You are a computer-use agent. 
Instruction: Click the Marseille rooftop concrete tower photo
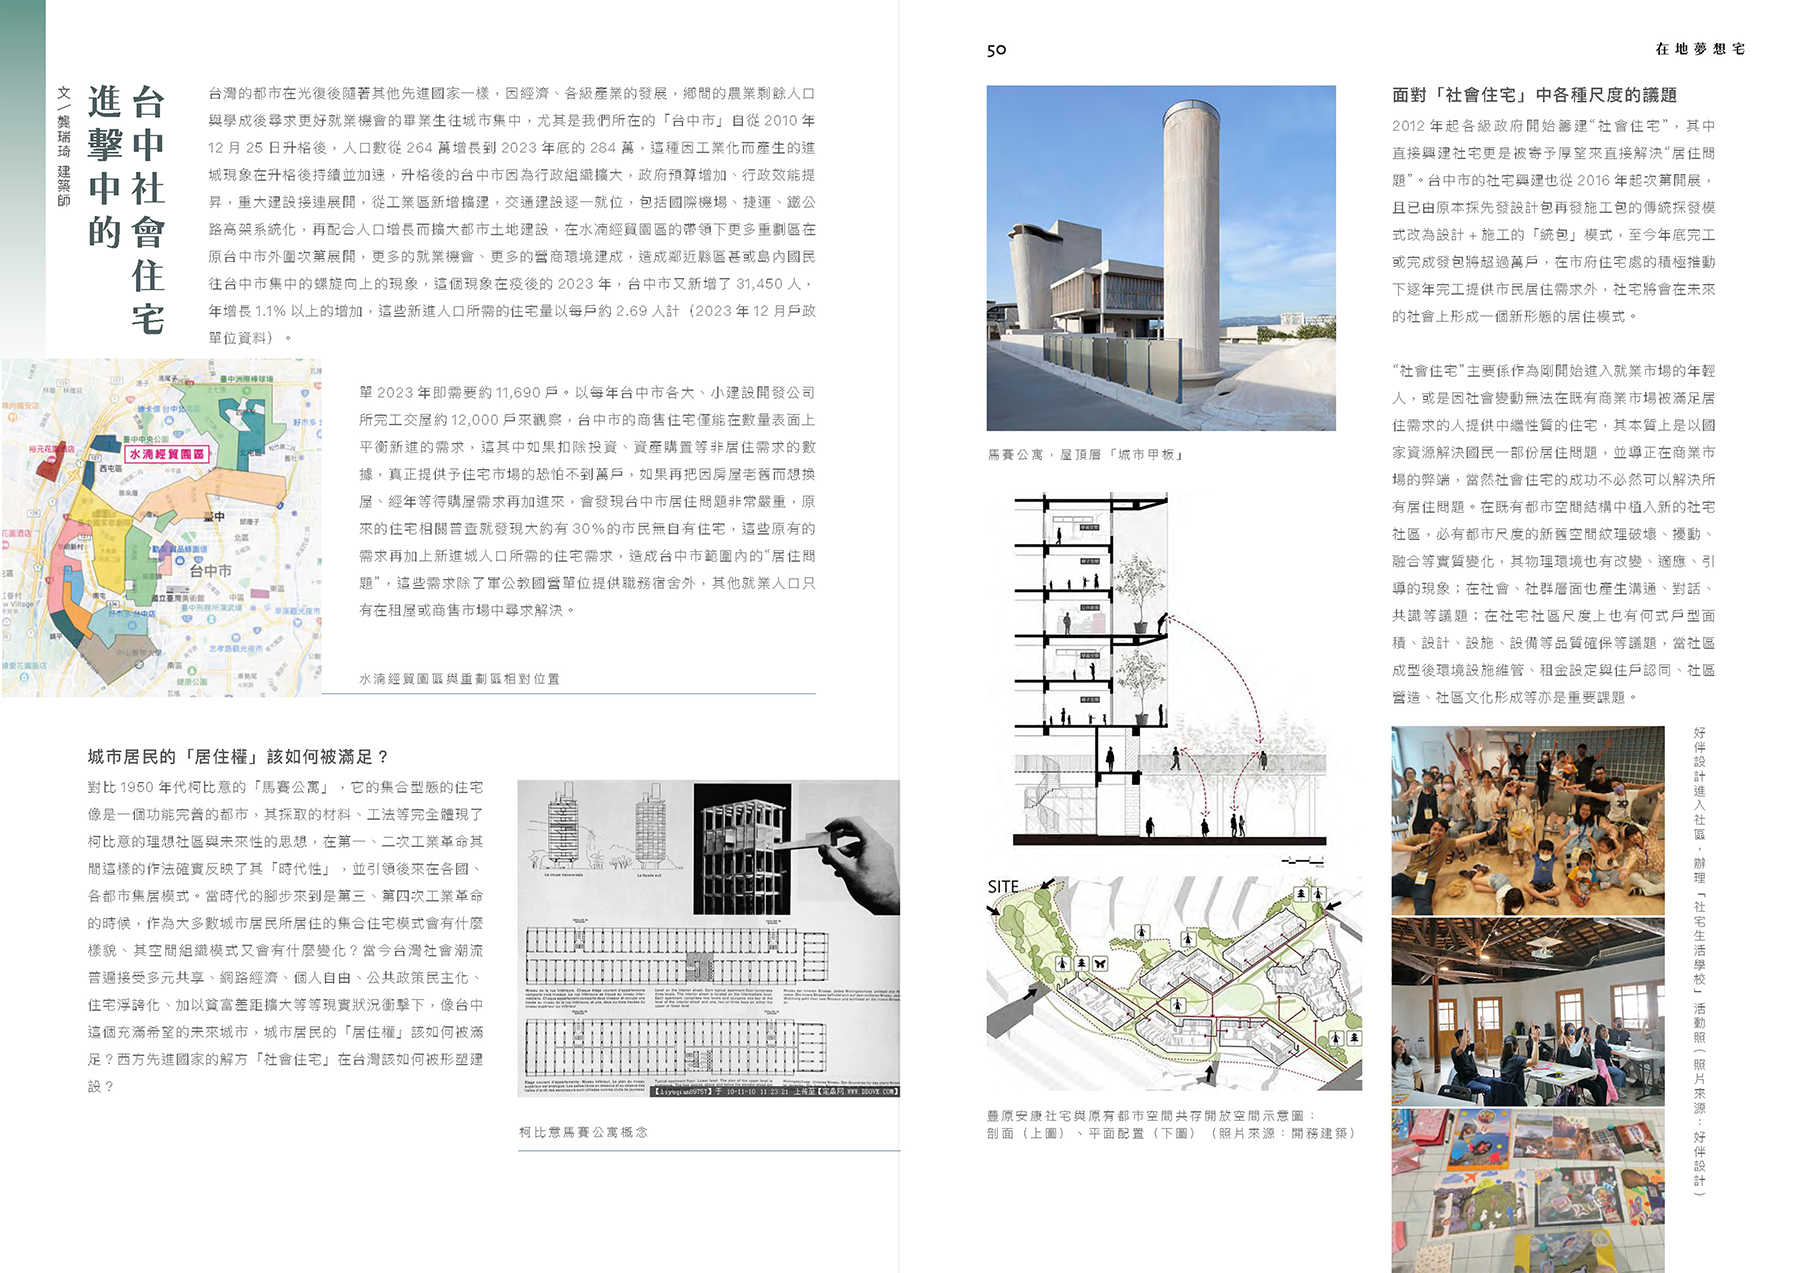coord(1161,258)
